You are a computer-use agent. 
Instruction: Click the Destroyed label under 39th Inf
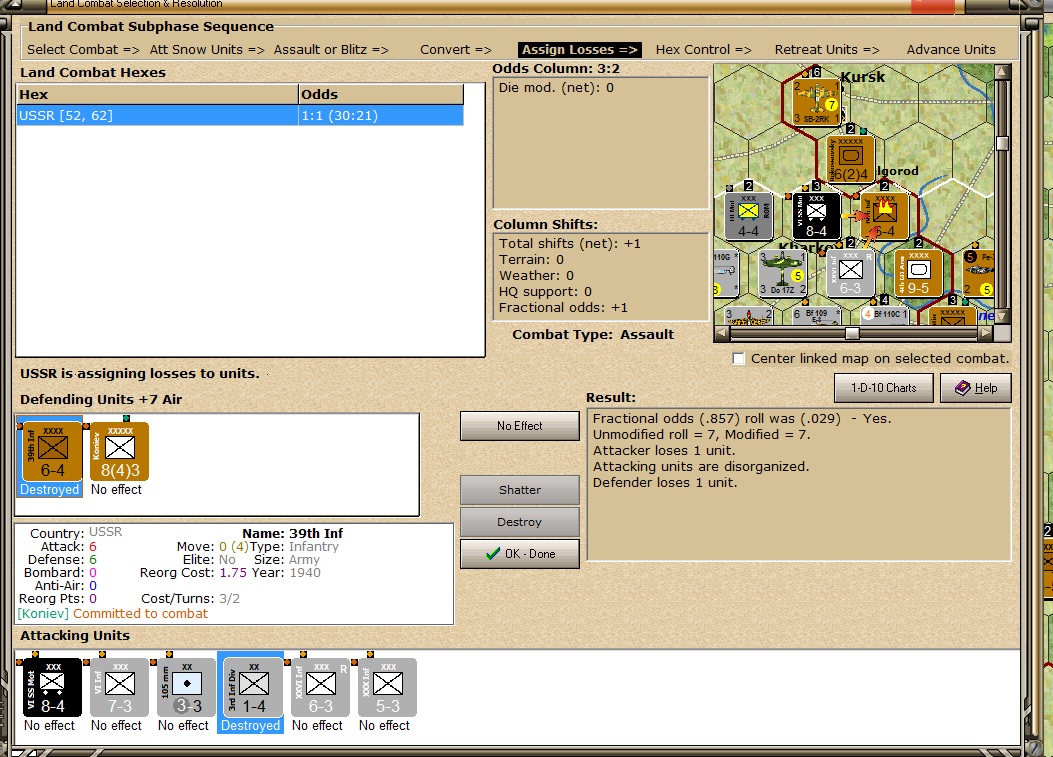49,490
